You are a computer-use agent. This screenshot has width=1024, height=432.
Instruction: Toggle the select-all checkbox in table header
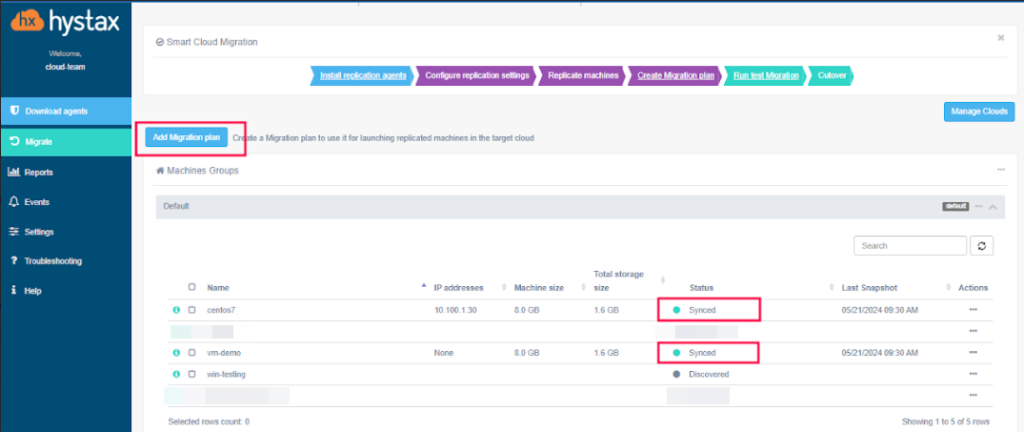tap(192, 287)
